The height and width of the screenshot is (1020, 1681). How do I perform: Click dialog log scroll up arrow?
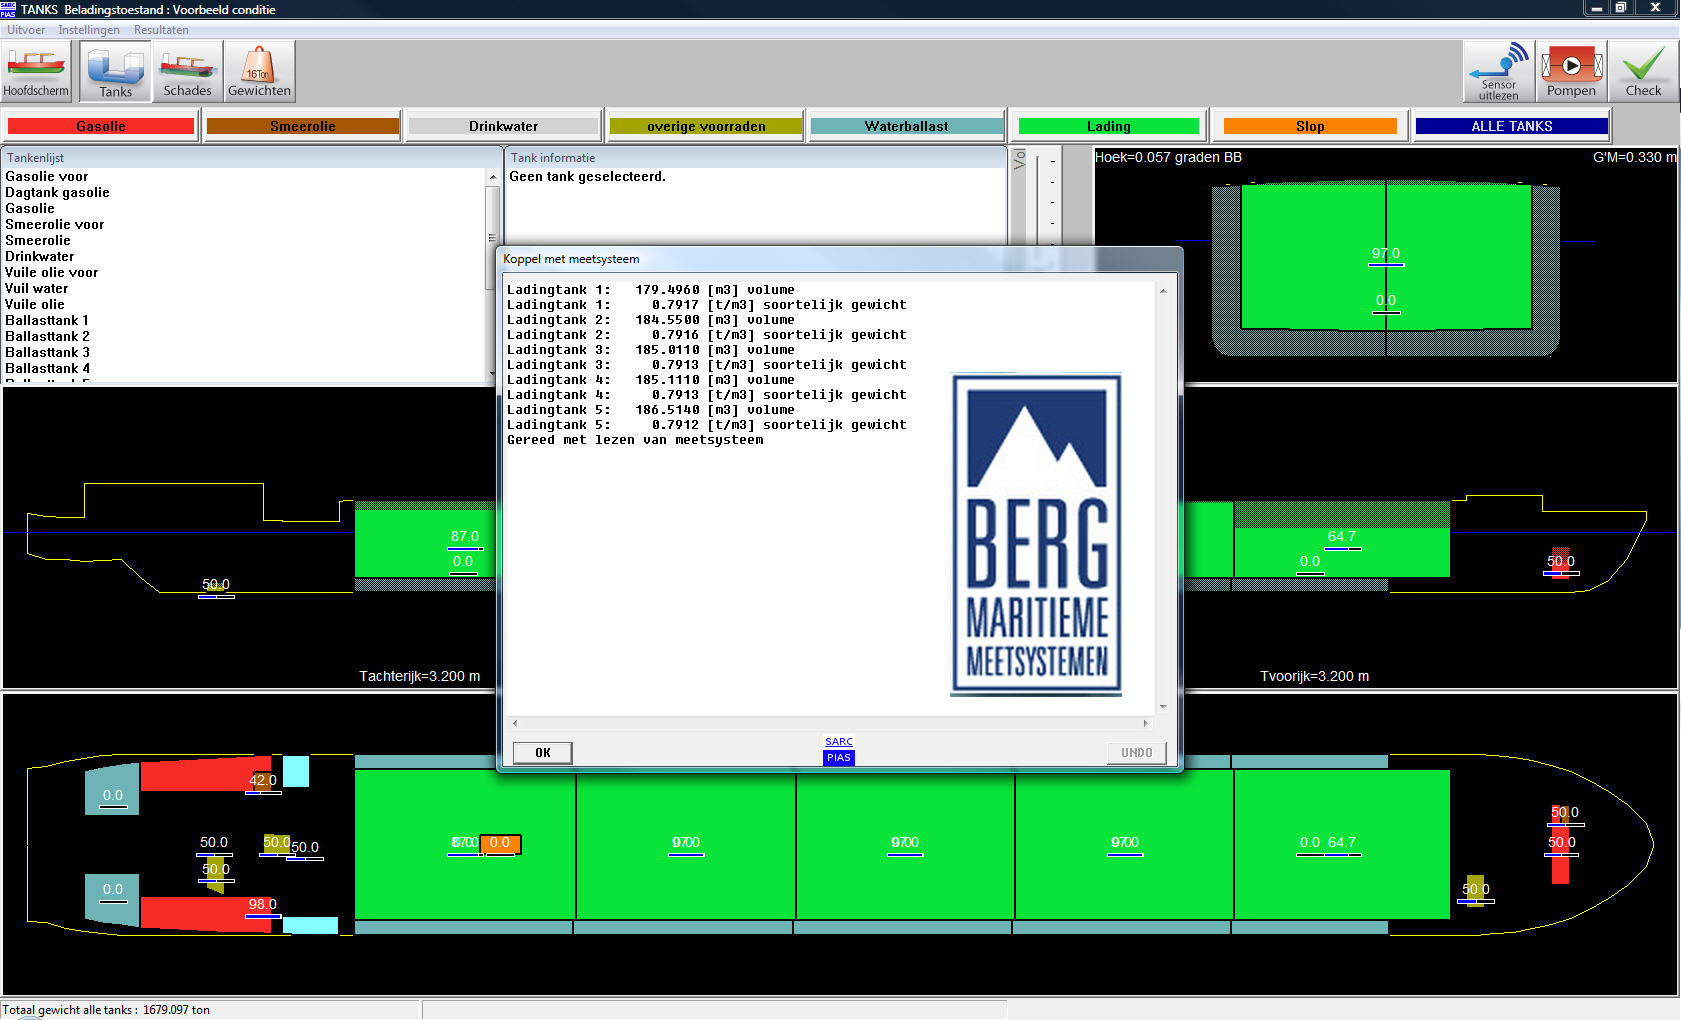[1163, 291]
